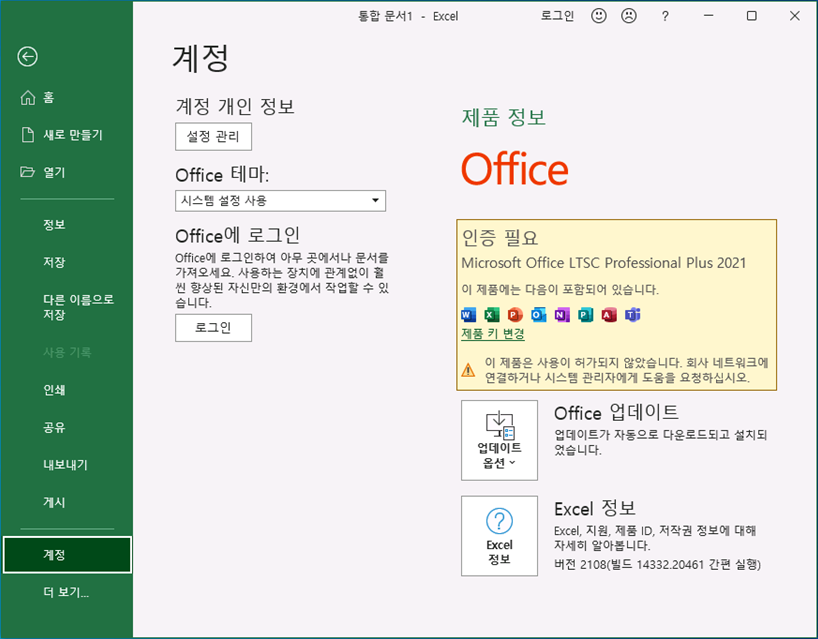Screen dimensions: 818x639
Task: Click the 제품 키 변경 link
Action: coord(493,334)
